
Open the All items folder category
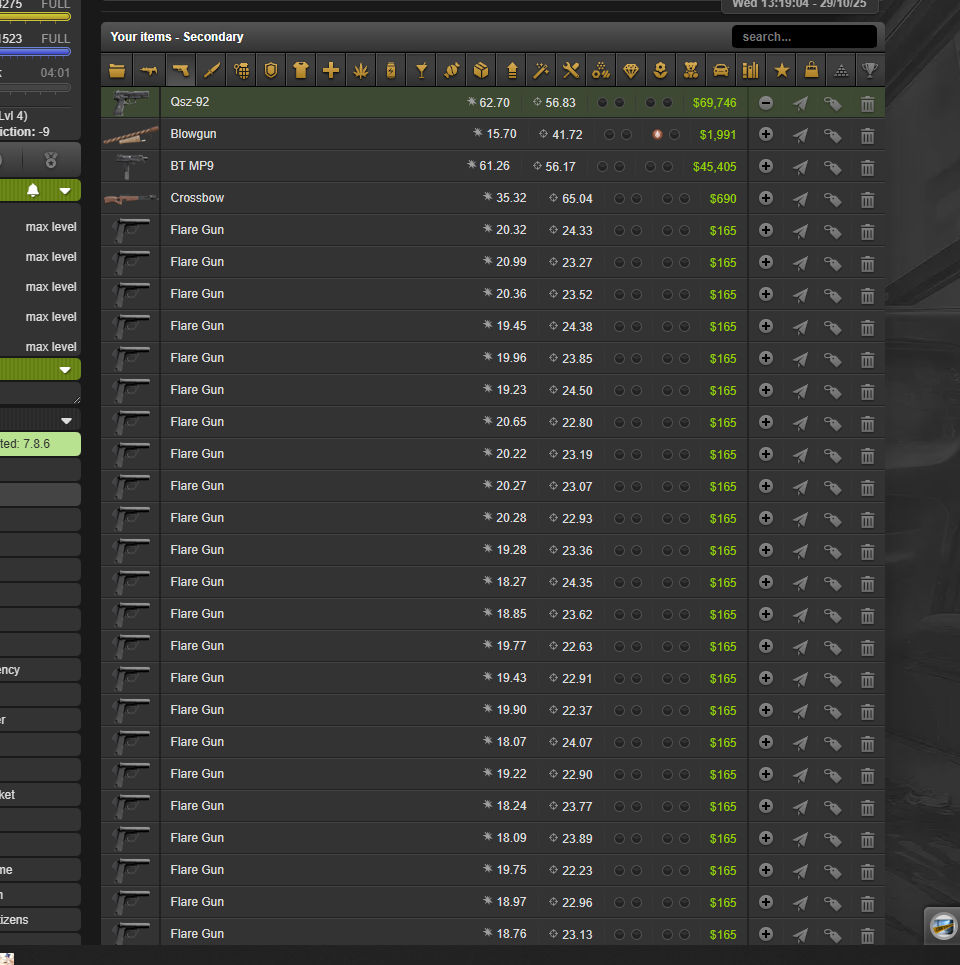pyautogui.click(x=117, y=71)
